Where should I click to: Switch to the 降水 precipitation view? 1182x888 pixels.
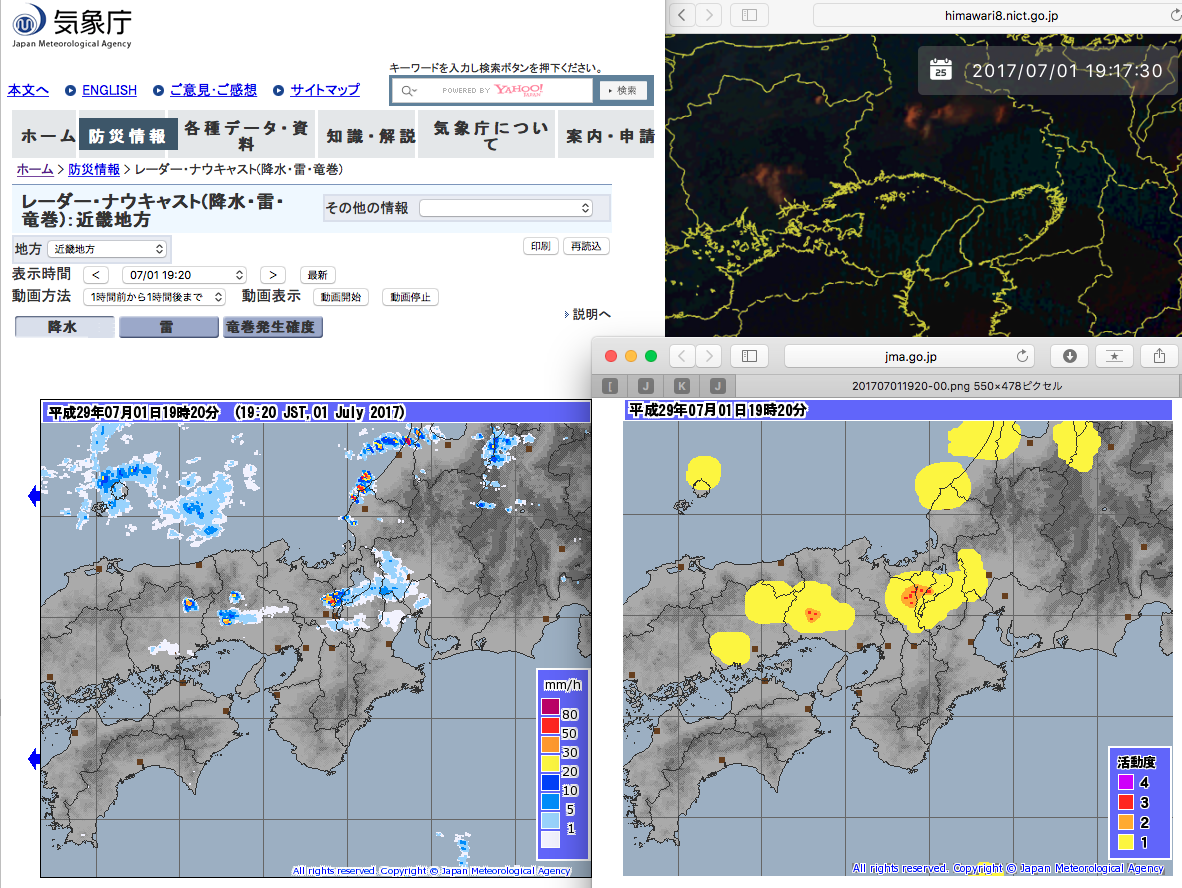pos(64,327)
